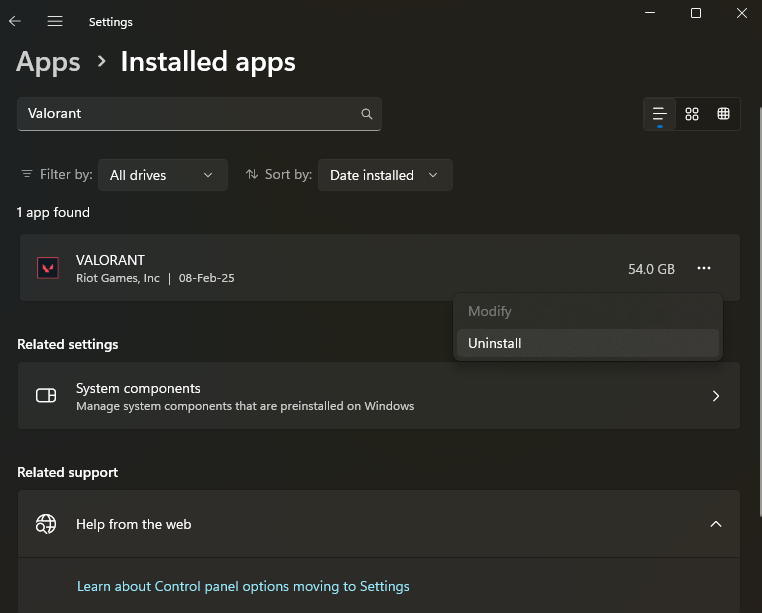Click the Valorant search text field
The width and height of the screenshot is (762, 613).
coord(190,114)
